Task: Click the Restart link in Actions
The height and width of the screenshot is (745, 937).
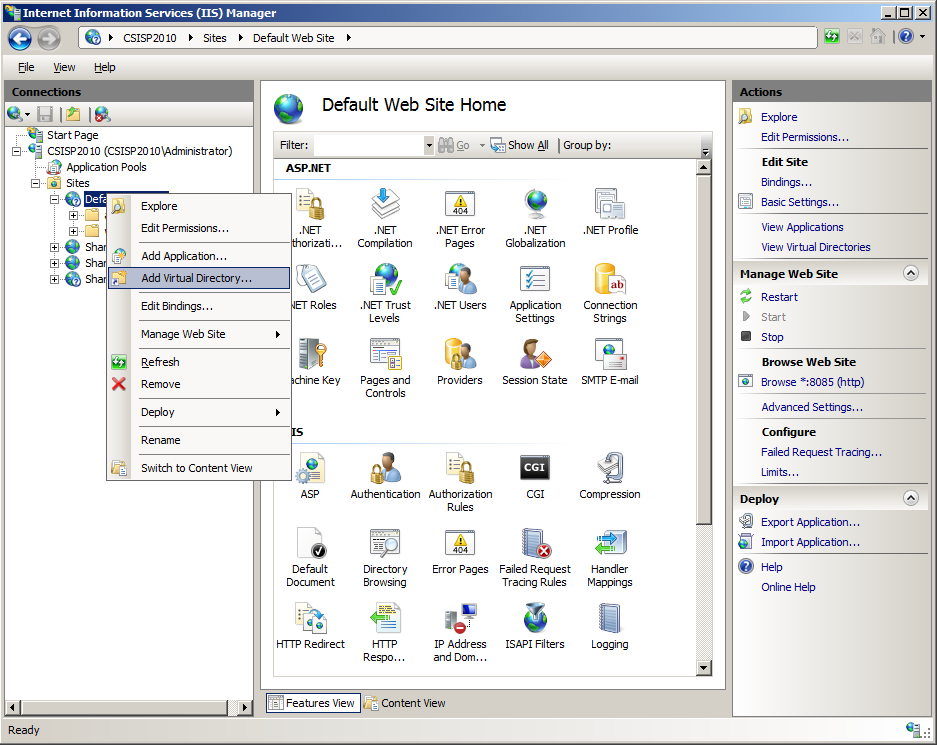Action: pos(779,297)
